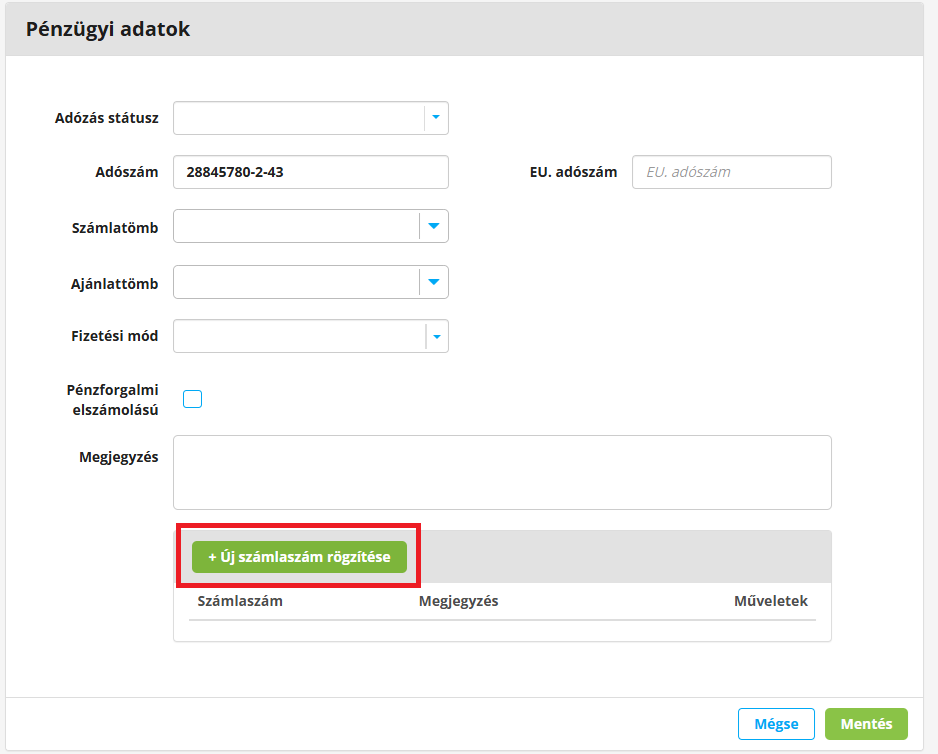The height and width of the screenshot is (754, 938).
Task: Open the Fizetési mód dropdown arrow
Action: [436, 337]
